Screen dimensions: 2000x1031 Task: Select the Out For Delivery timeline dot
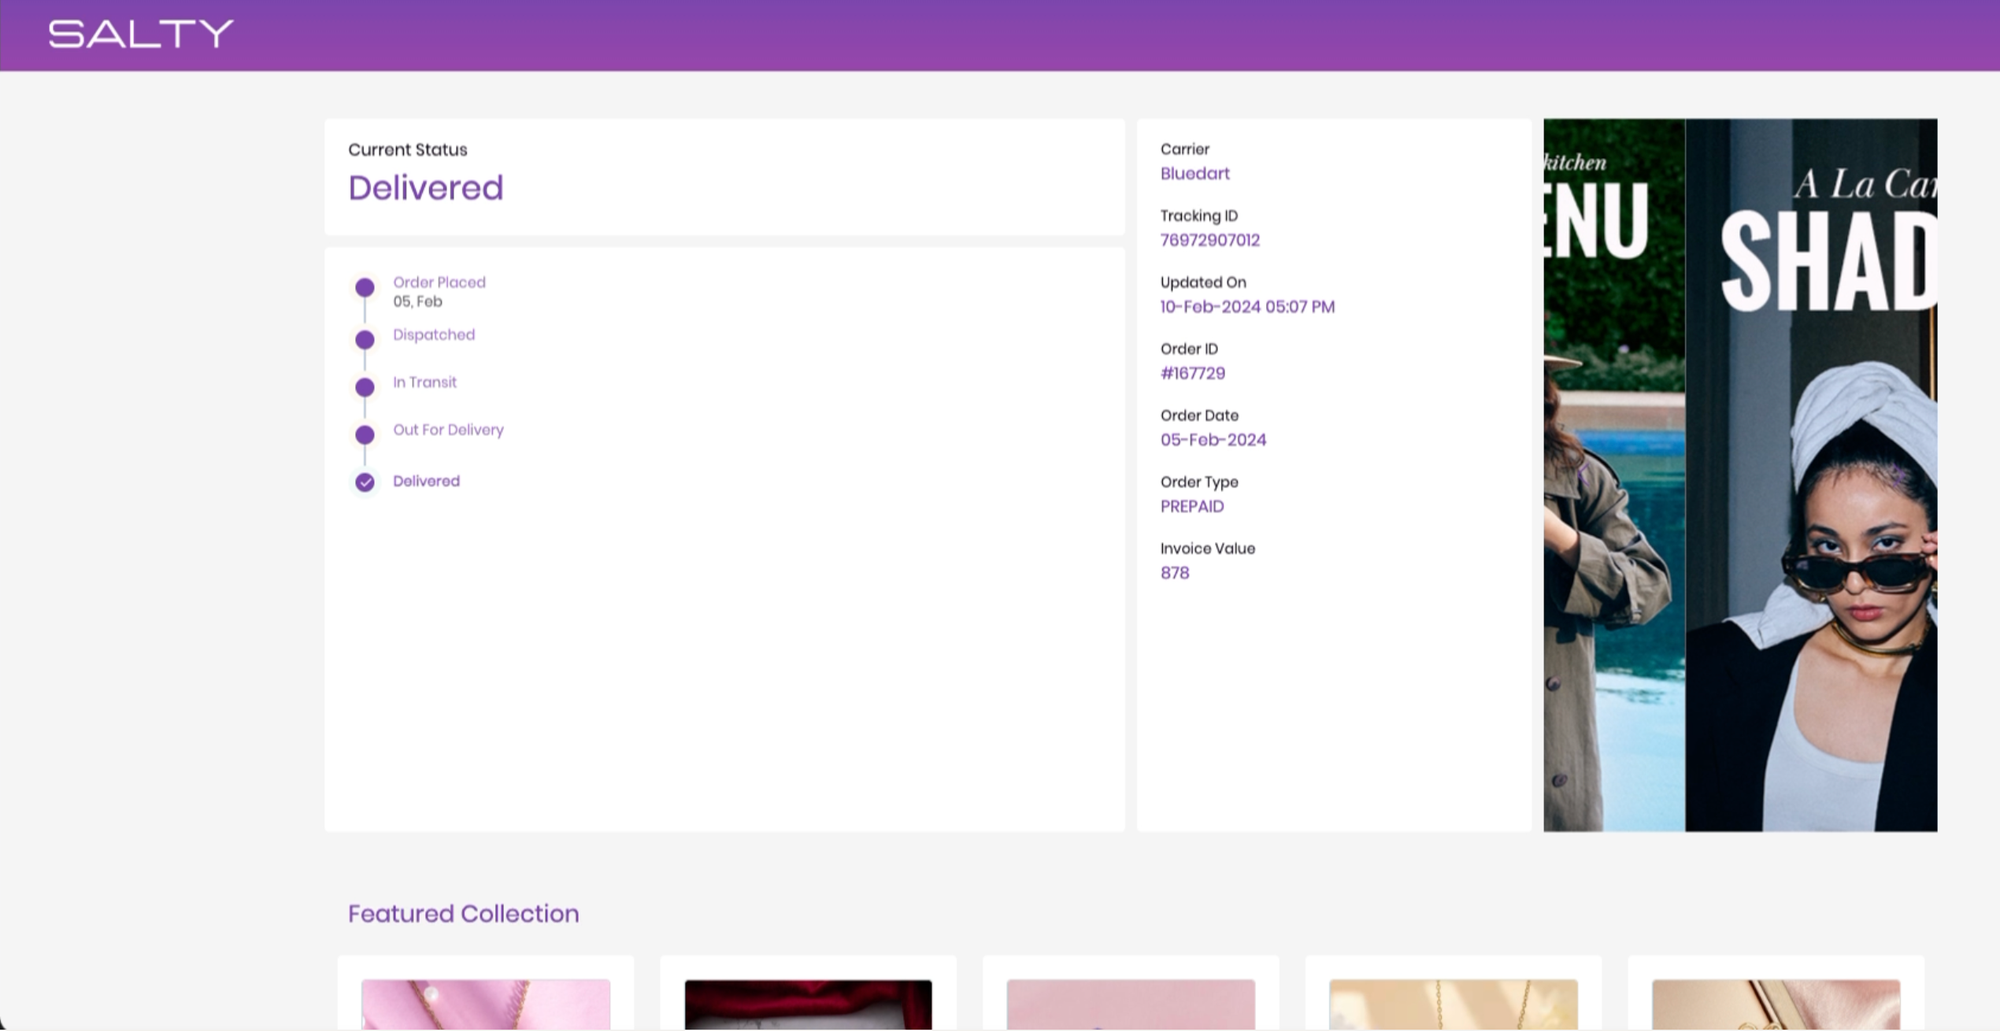[365, 435]
